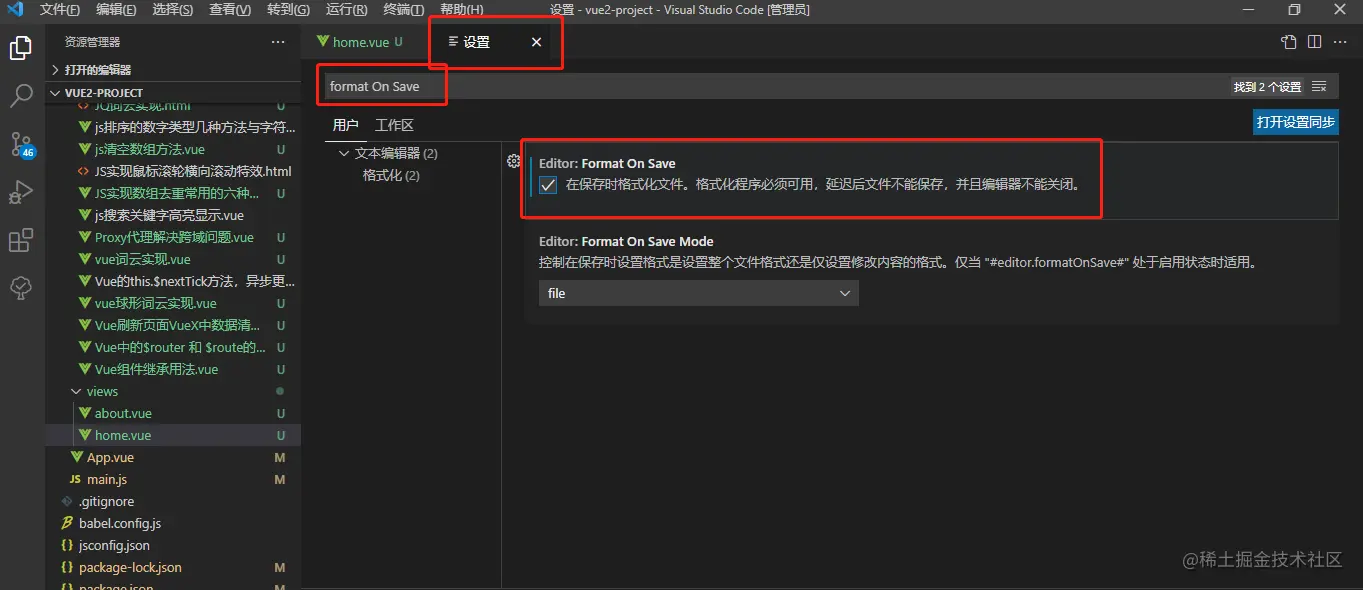Restore down the VS Code window
1363x590 pixels.
(1294, 10)
